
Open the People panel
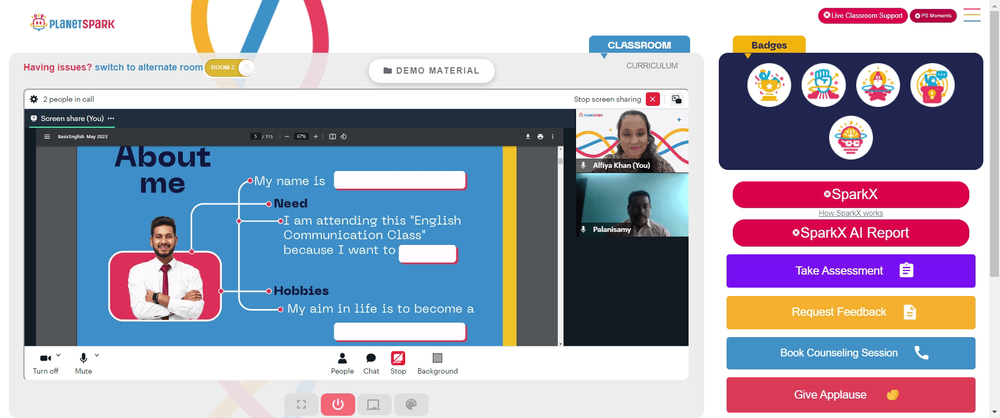[342, 363]
